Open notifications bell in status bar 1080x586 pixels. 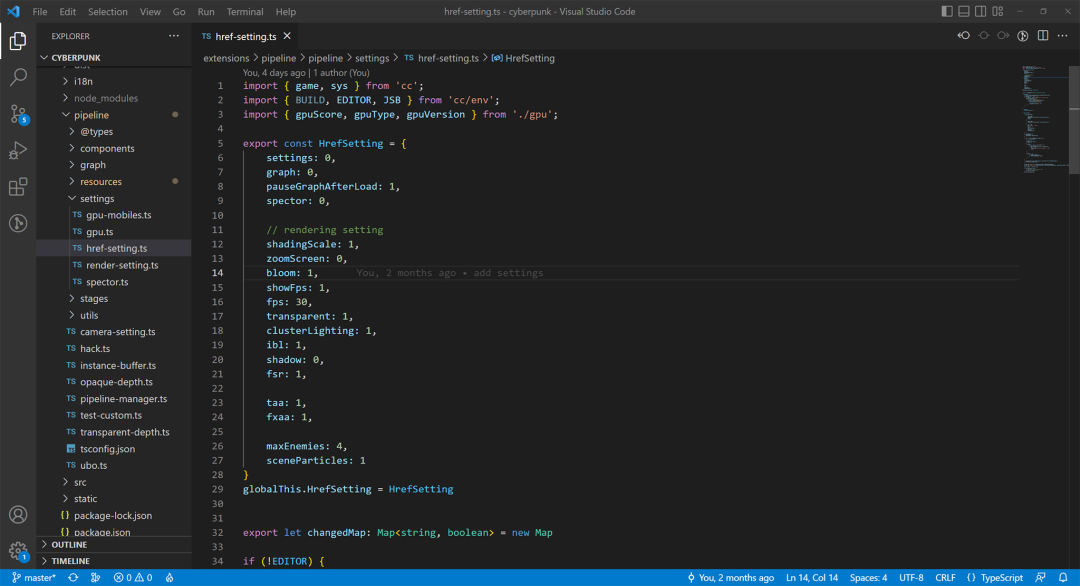coord(1065,578)
